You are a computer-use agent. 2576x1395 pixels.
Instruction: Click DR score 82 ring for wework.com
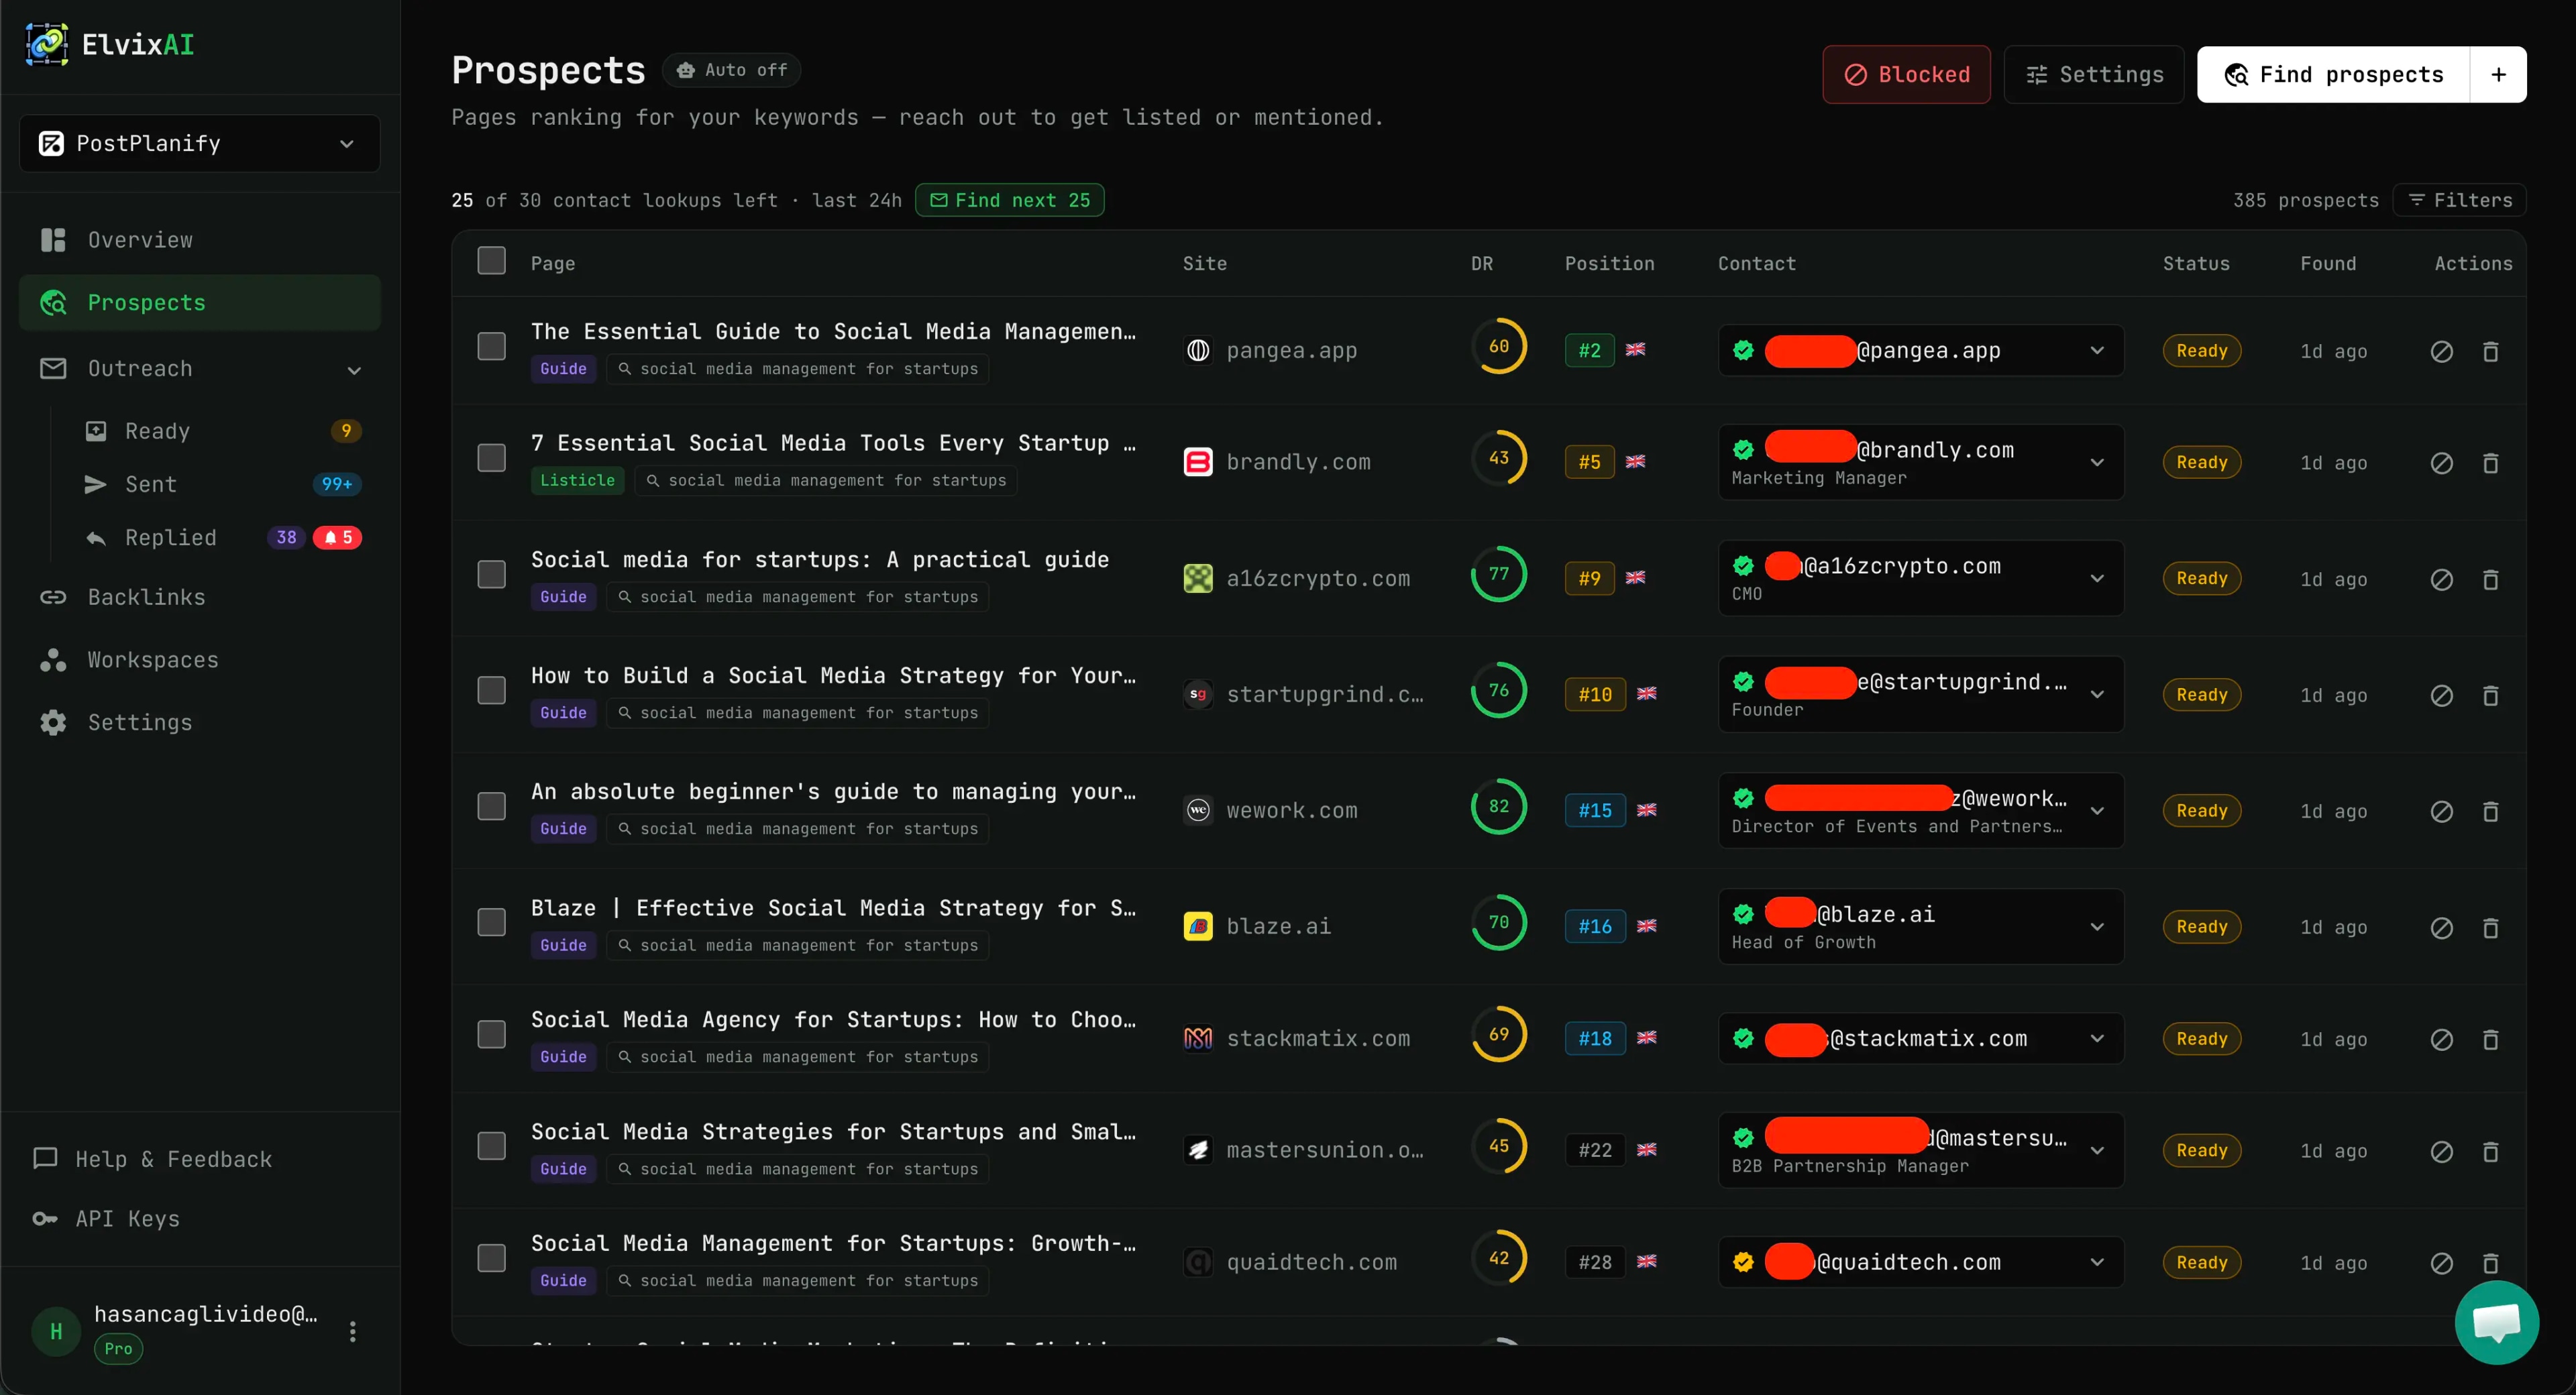(x=1498, y=806)
